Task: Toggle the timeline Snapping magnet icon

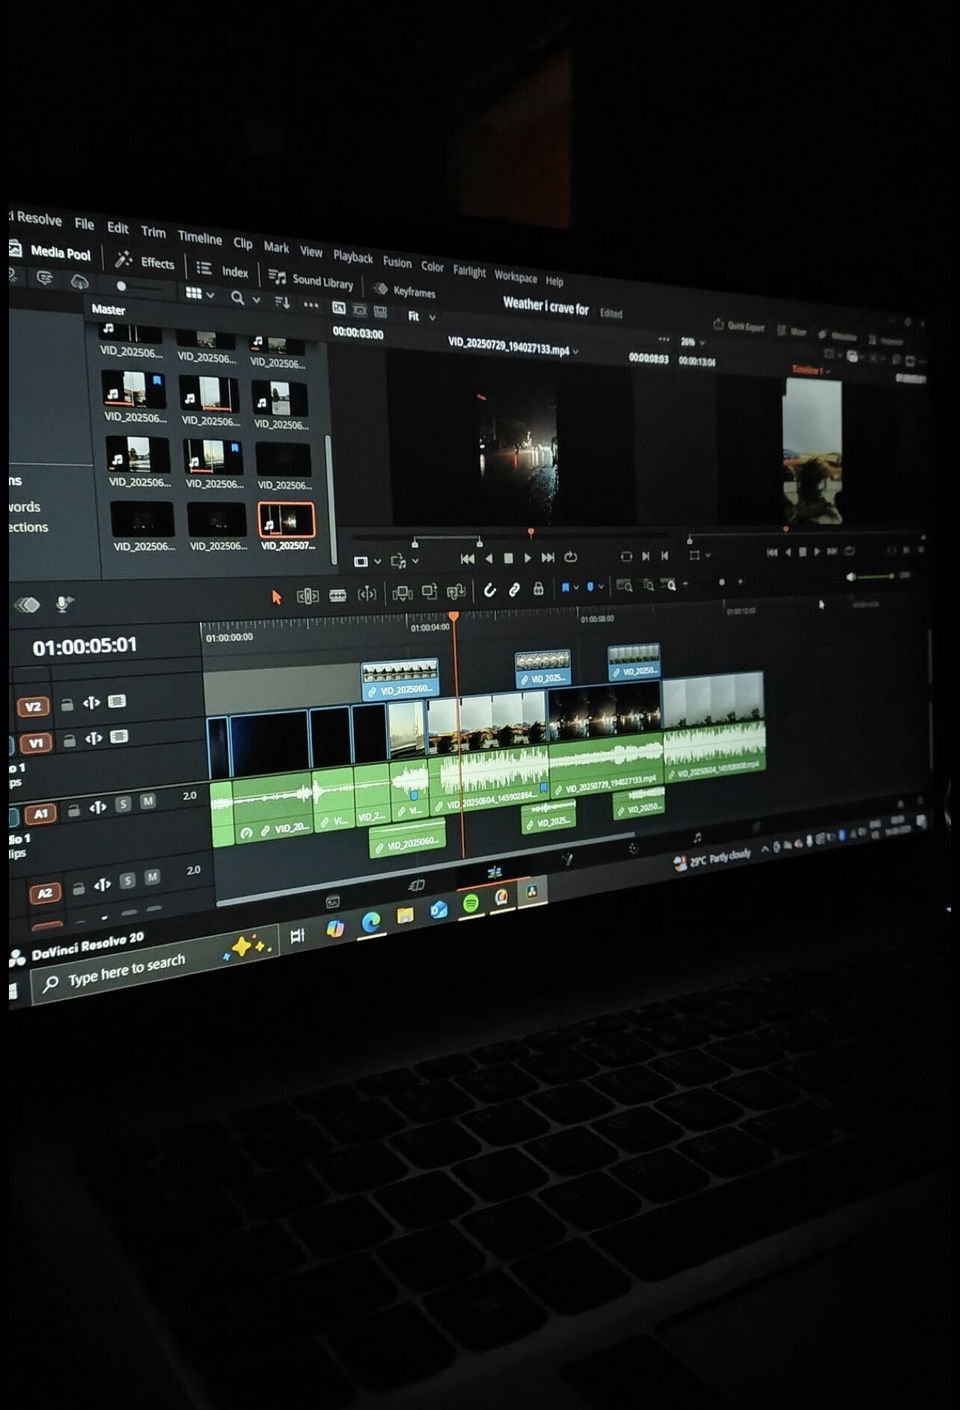Action: click(x=490, y=590)
